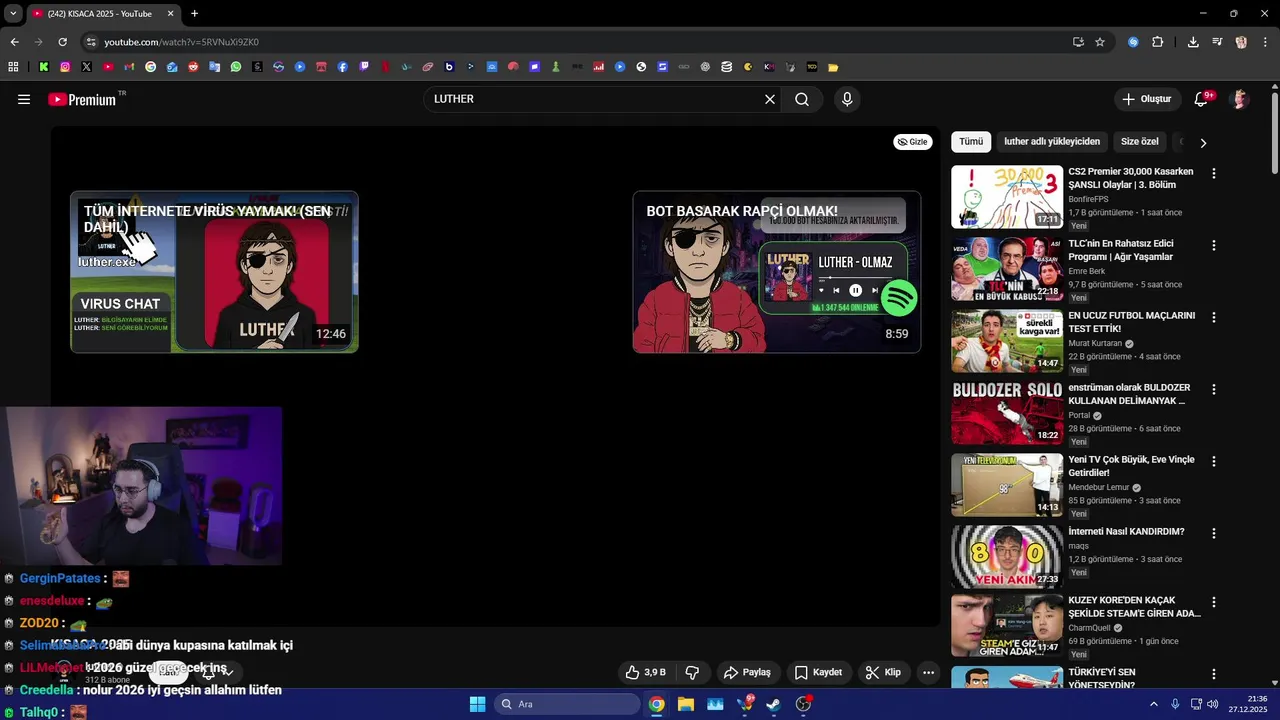
Task: Select the Tümü filter chip
Action: click(x=971, y=142)
